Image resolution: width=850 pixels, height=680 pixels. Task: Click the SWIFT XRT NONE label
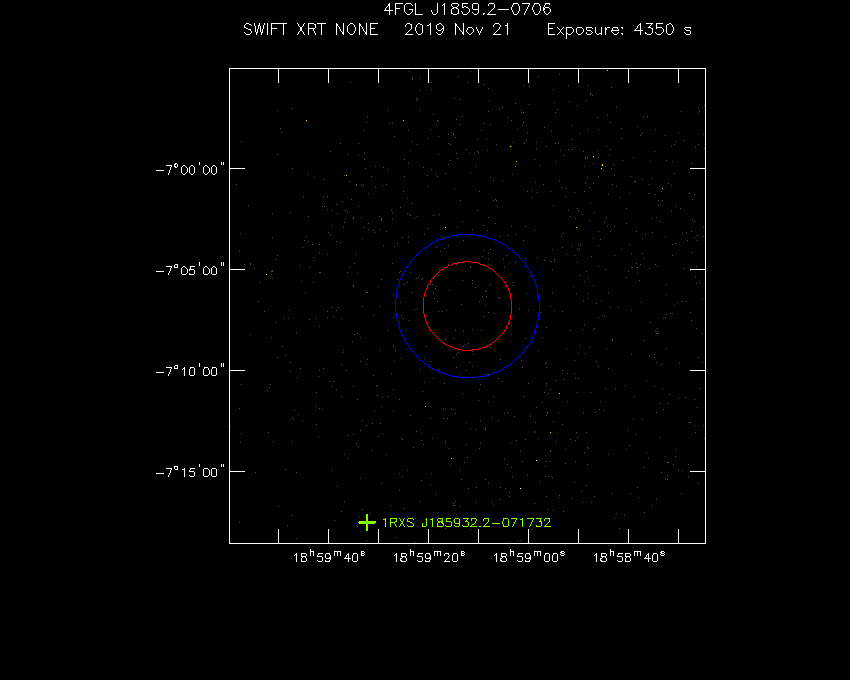pyautogui.click(x=311, y=29)
